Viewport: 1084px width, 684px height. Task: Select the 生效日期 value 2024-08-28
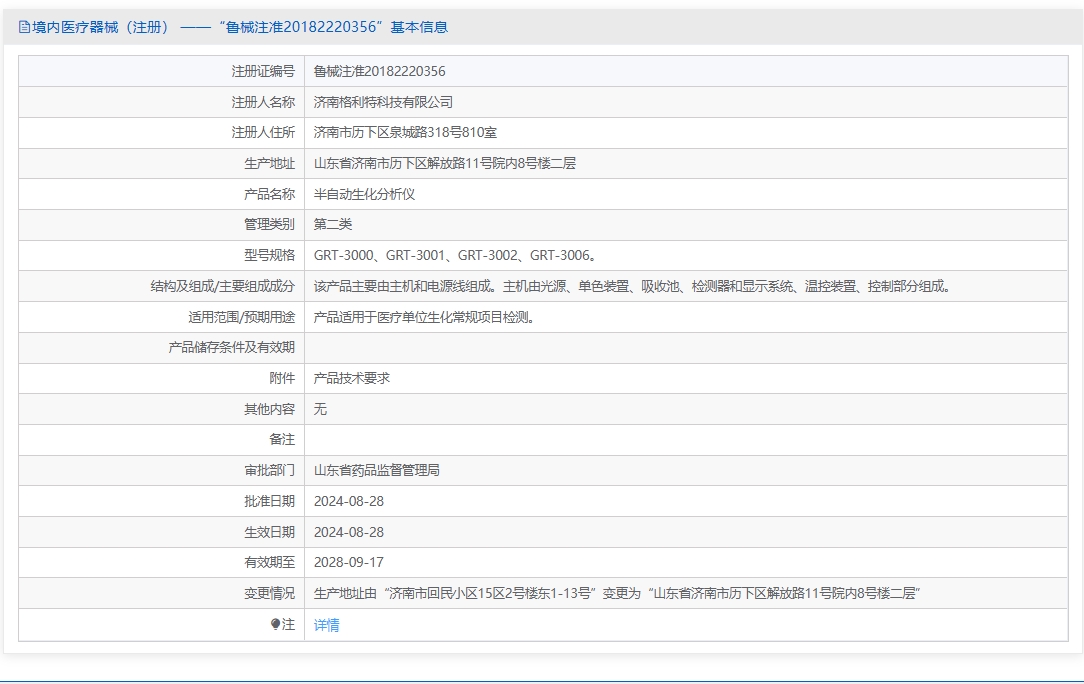coord(348,533)
